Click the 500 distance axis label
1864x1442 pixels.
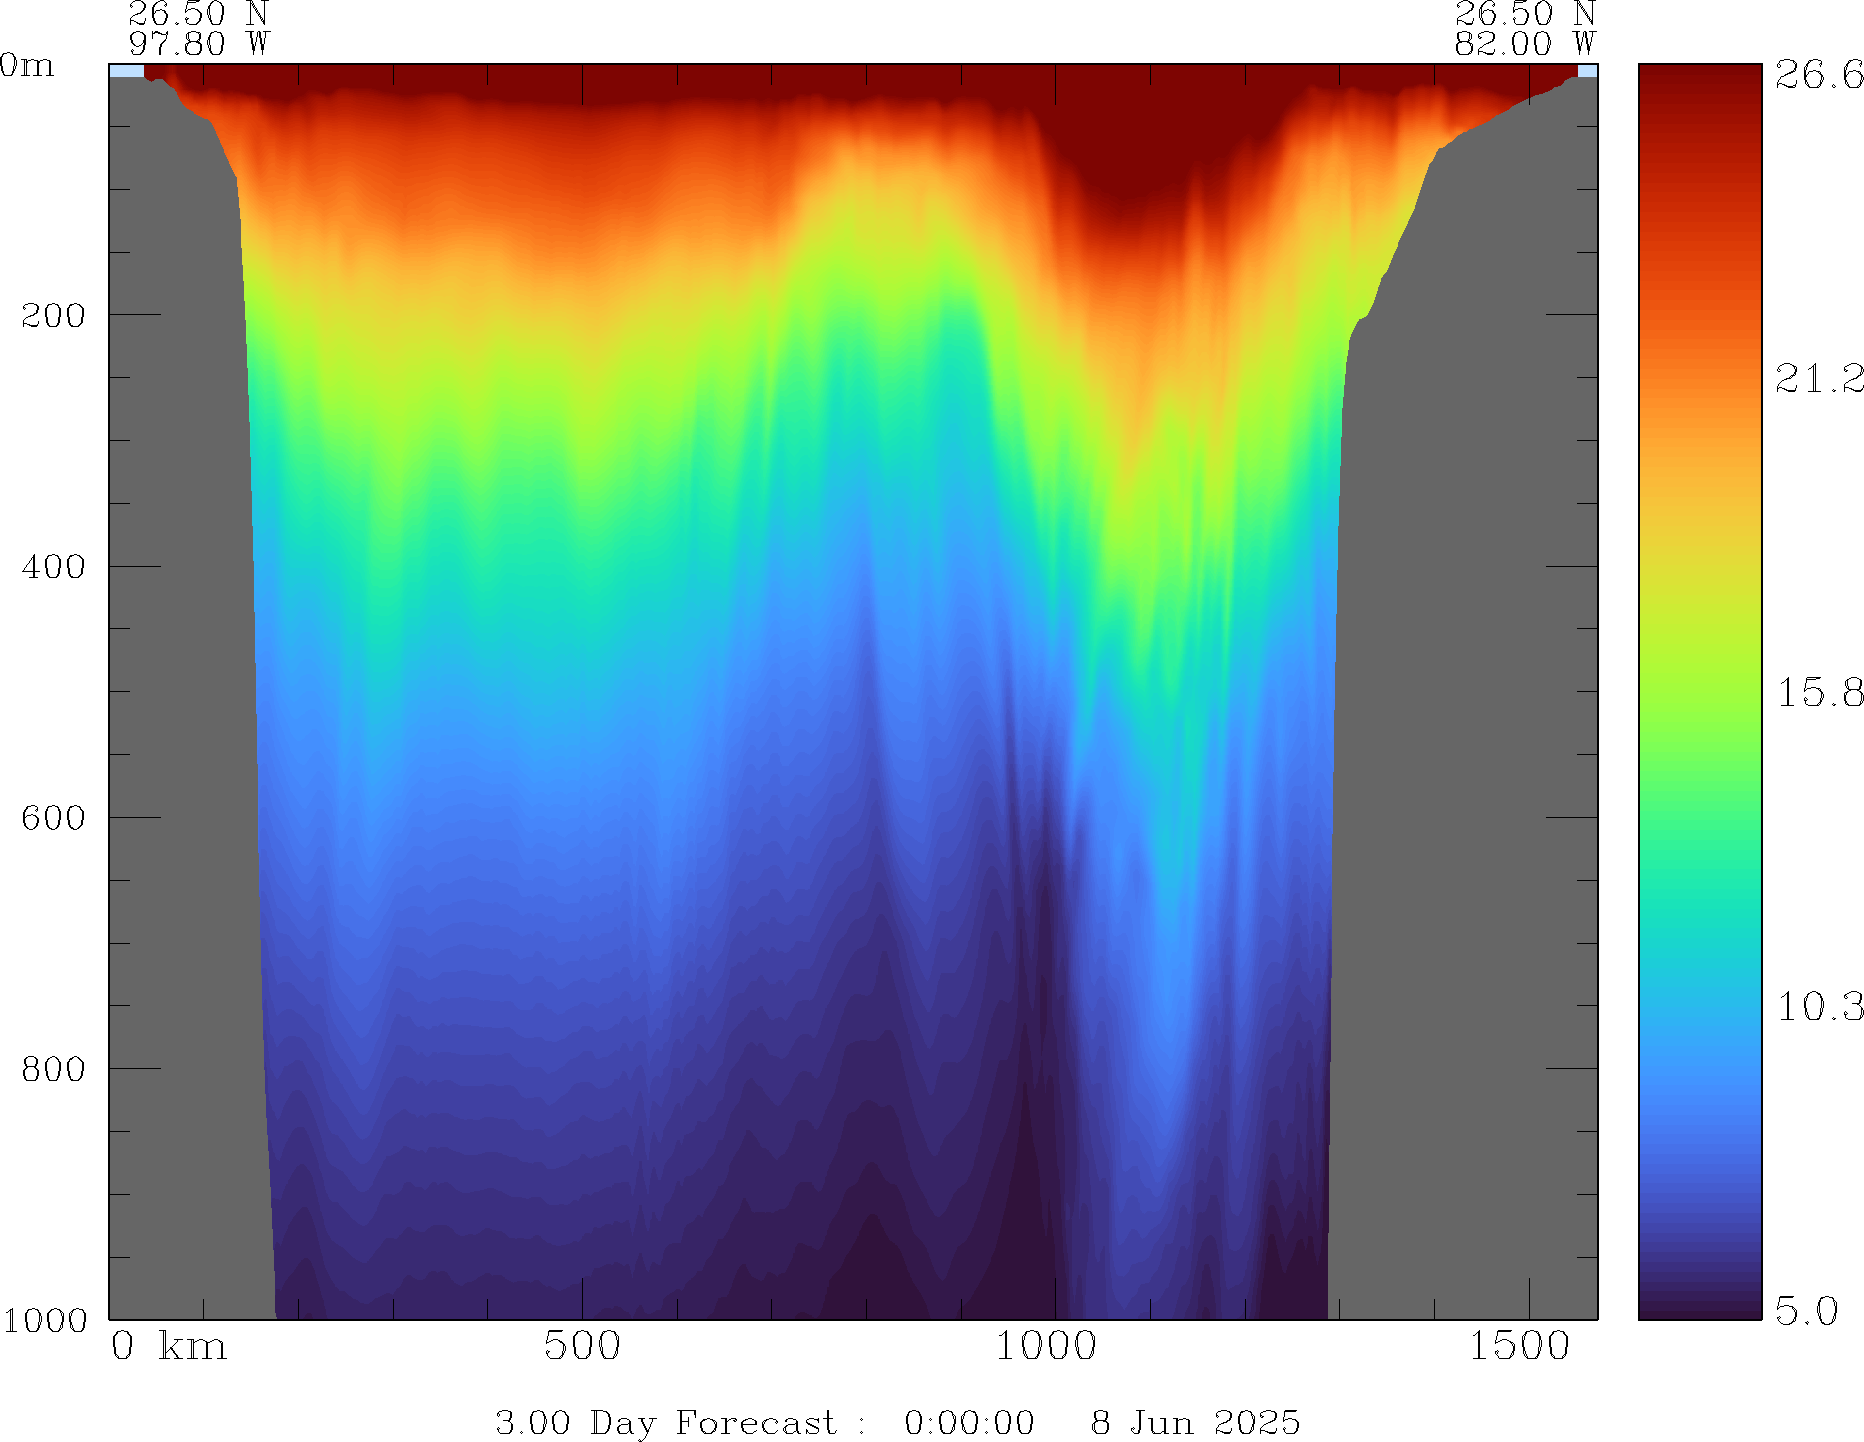click(582, 1346)
